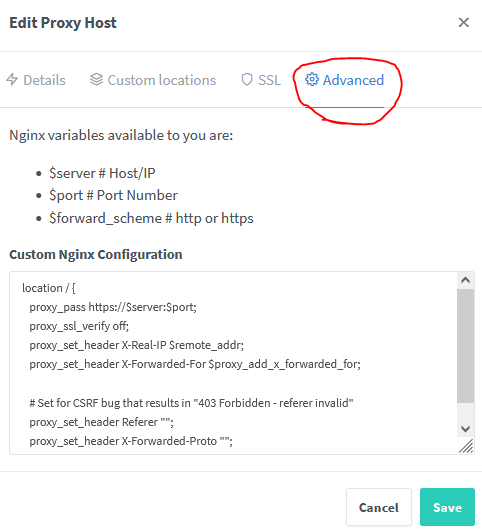Cancel editing the proxy host
The image size is (482, 532).
click(x=379, y=507)
